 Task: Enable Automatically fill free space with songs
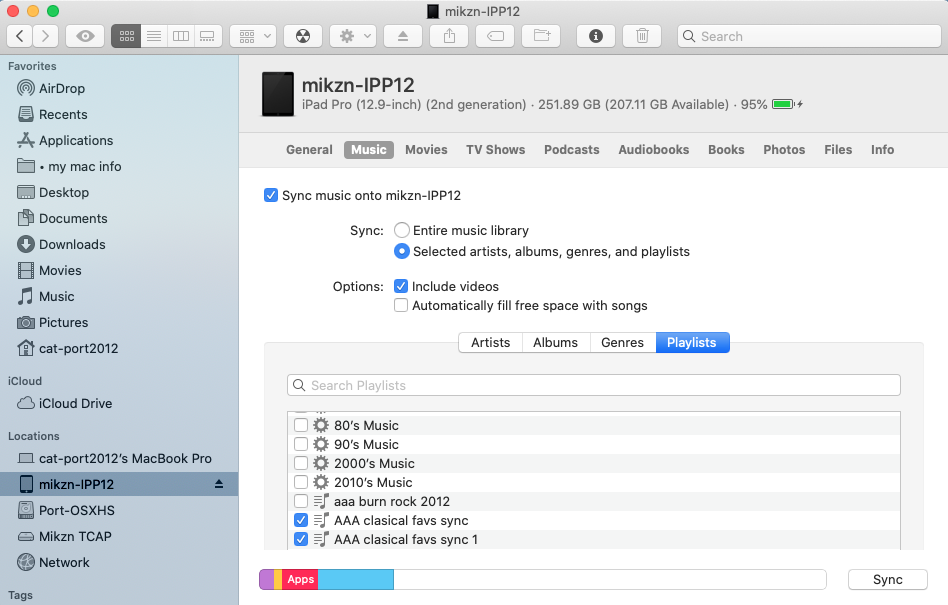pyautogui.click(x=401, y=305)
